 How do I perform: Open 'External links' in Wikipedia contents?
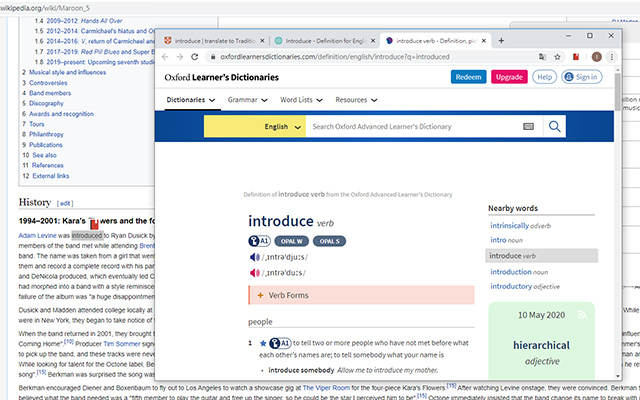(x=51, y=176)
